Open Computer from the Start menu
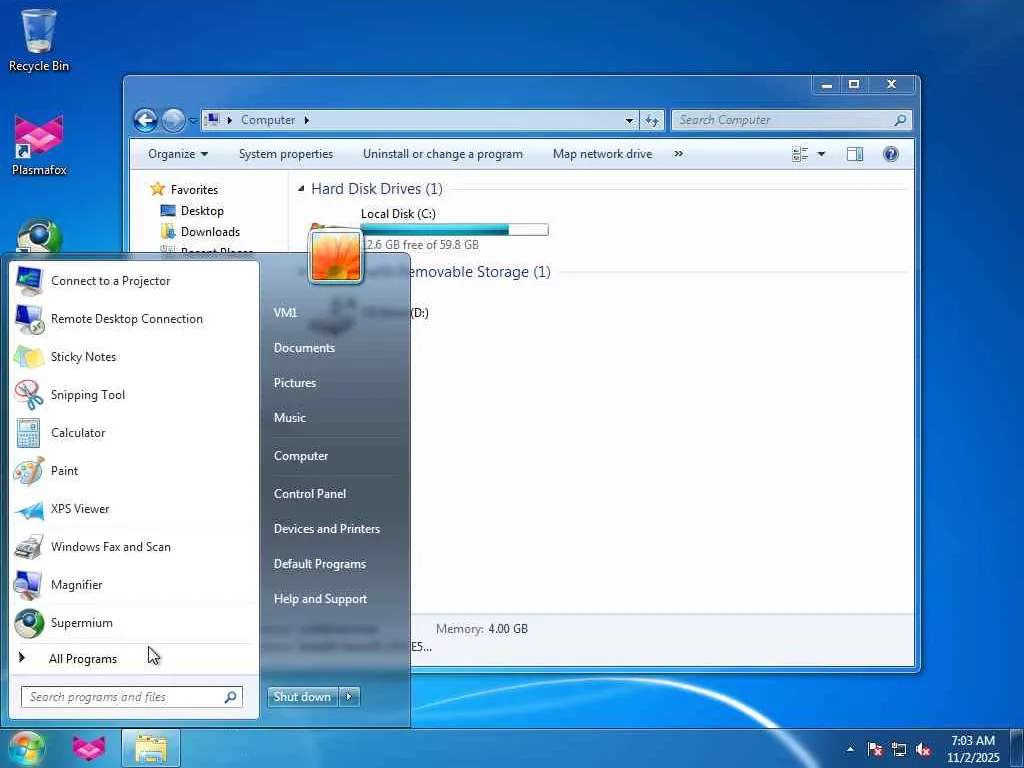Image resolution: width=1024 pixels, height=768 pixels. pyautogui.click(x=301, y=456)
